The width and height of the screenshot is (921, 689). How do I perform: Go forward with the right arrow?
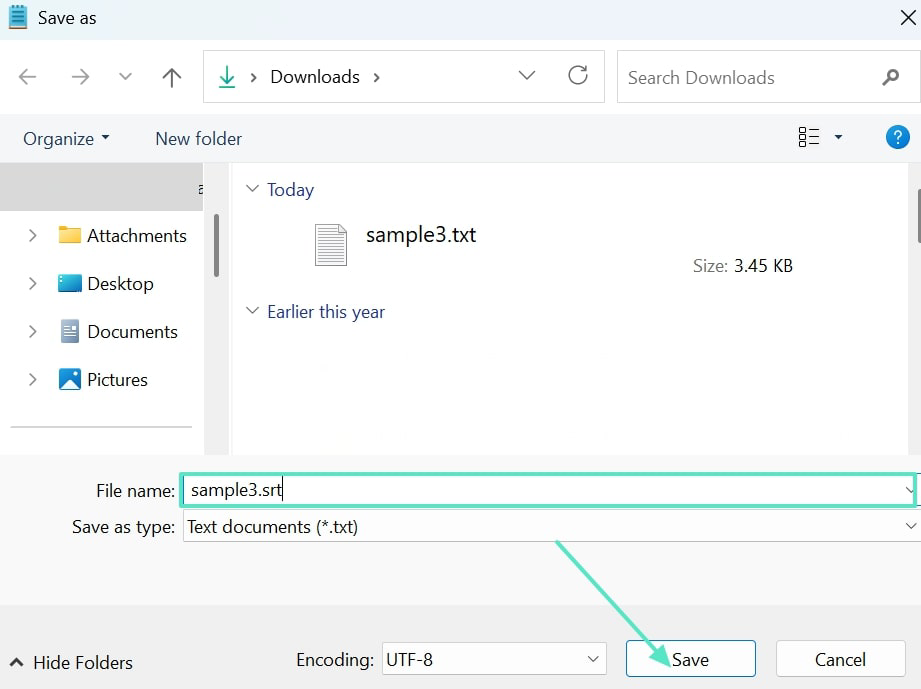[x=80, y=77]
